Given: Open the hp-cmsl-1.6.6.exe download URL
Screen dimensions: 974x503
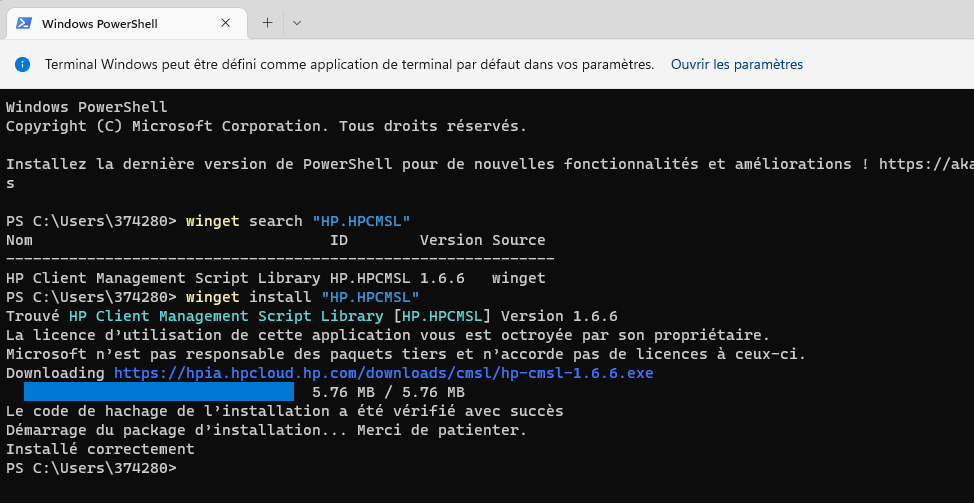Looking at the screenshot, I should coord(383,373).
